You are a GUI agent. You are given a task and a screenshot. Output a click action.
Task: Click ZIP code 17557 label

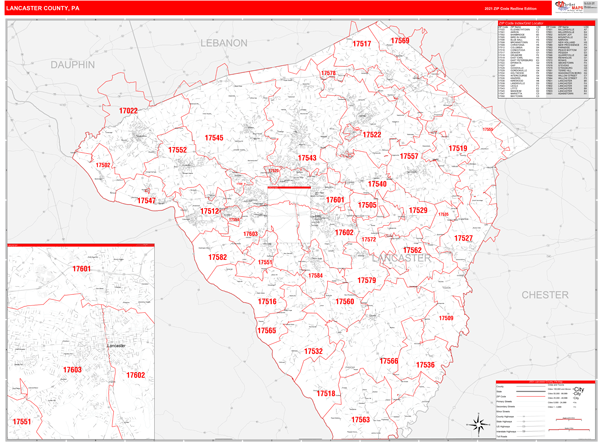tap(409, 156)
